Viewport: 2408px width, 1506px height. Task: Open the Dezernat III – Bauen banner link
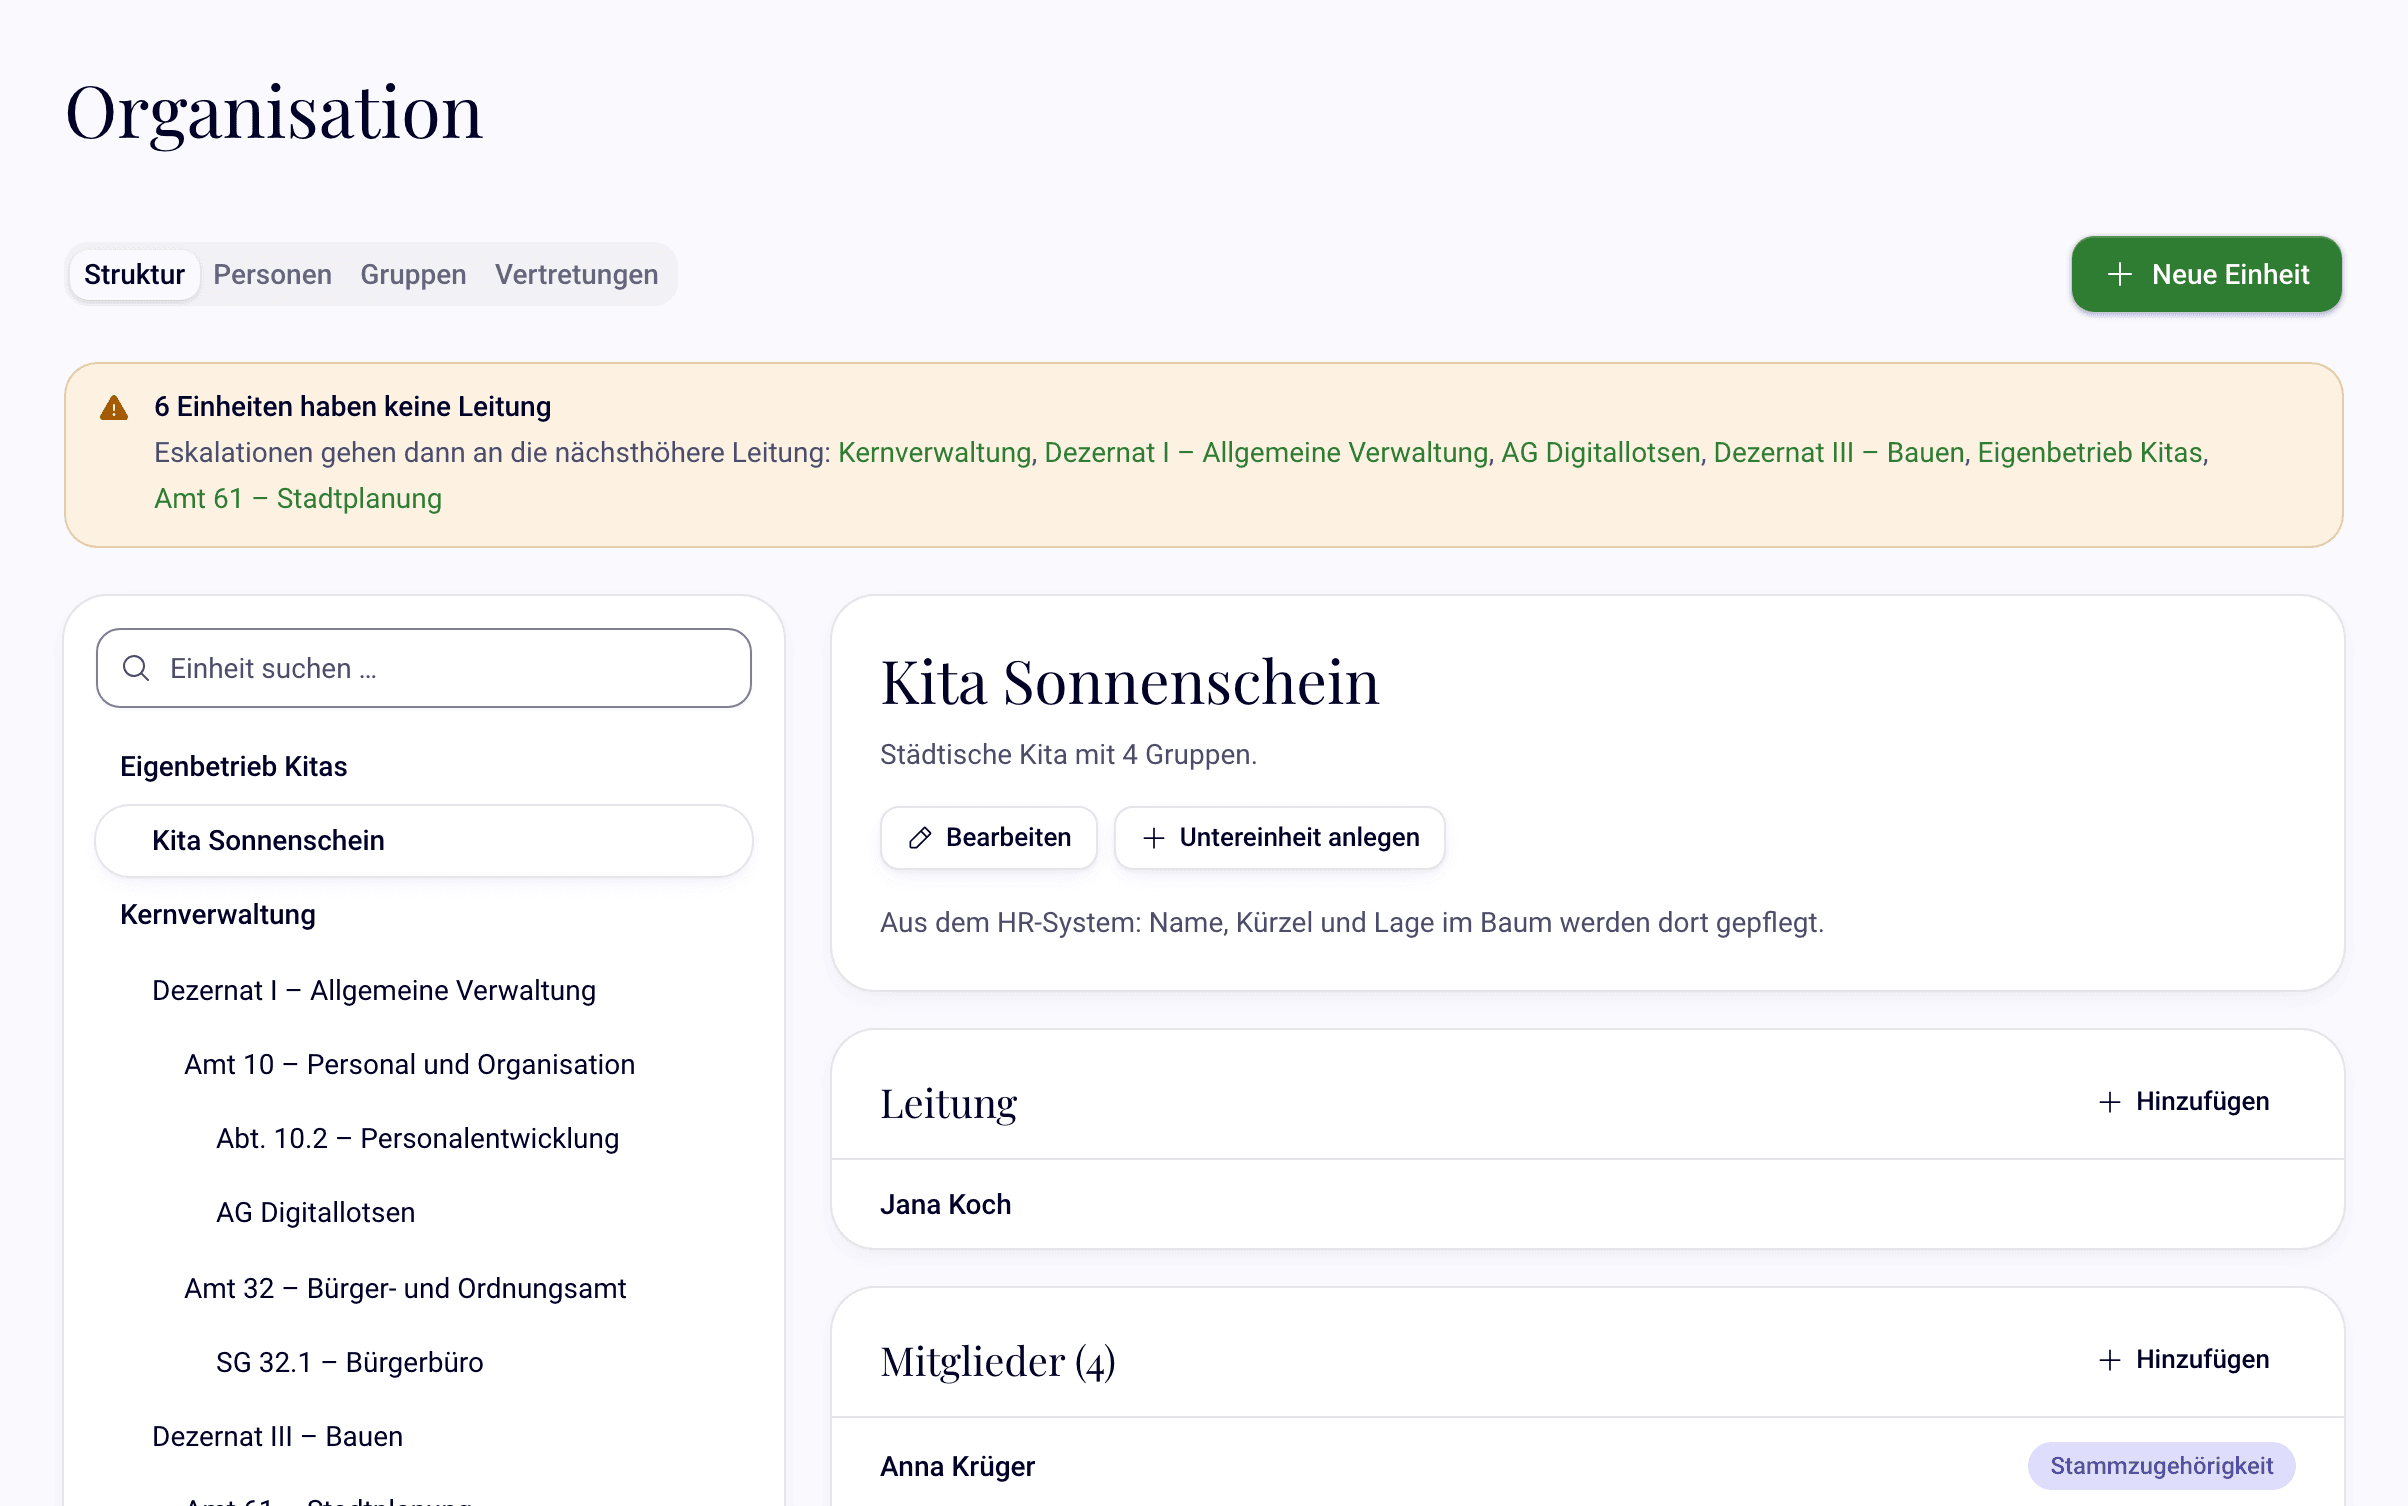1839,453
